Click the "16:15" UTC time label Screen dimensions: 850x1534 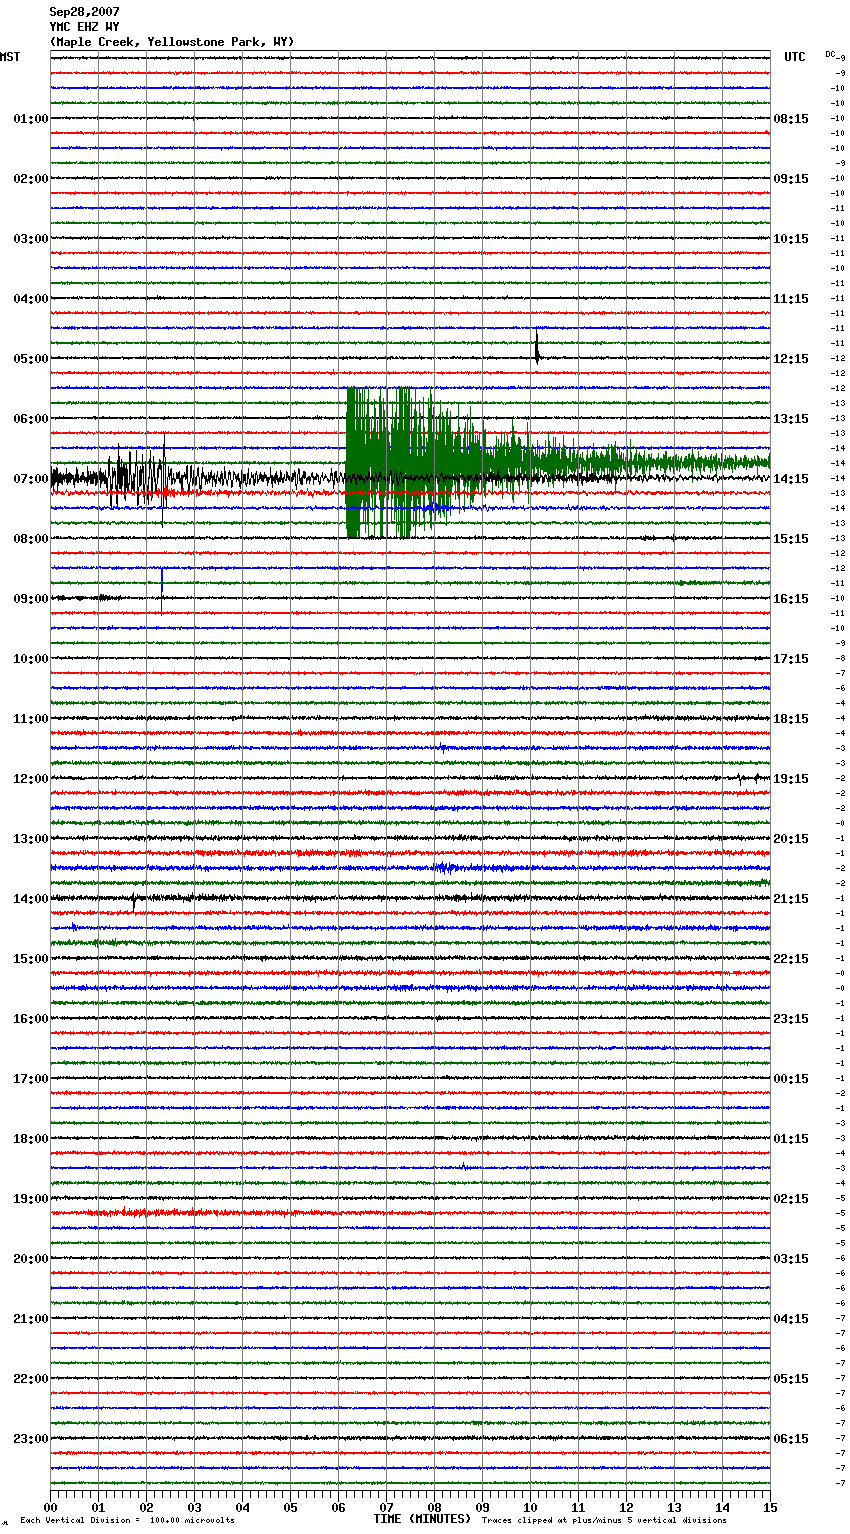[791, 599]
